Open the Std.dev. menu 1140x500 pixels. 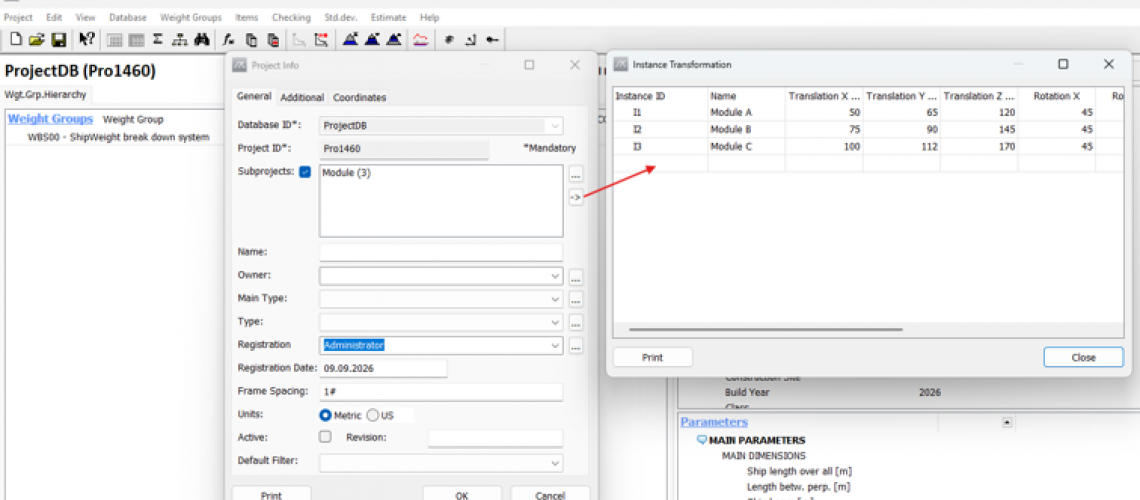pyautogui.click(x=341, y=17)
